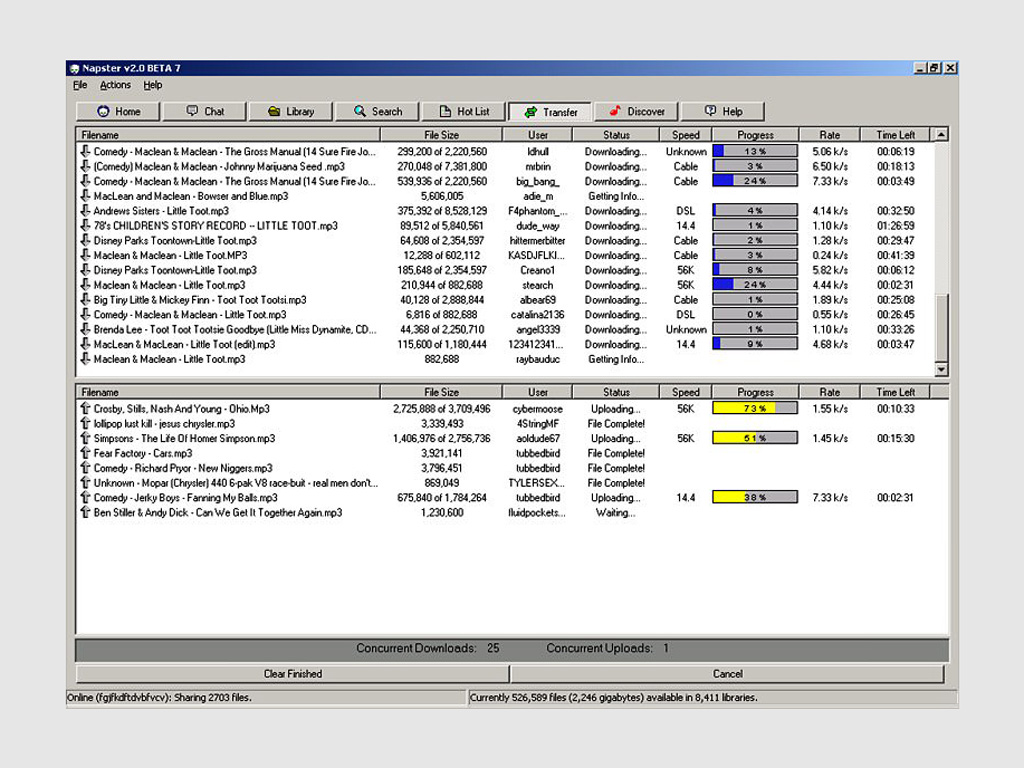The width and height of the screenshot is (1024, 768).
Task: Go to the Search tab
Action: pyautogui.click(x=377, y=112)
